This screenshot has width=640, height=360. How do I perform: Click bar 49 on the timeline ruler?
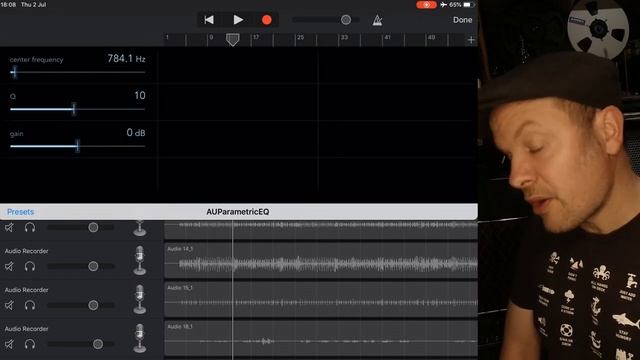pos(431,37)
